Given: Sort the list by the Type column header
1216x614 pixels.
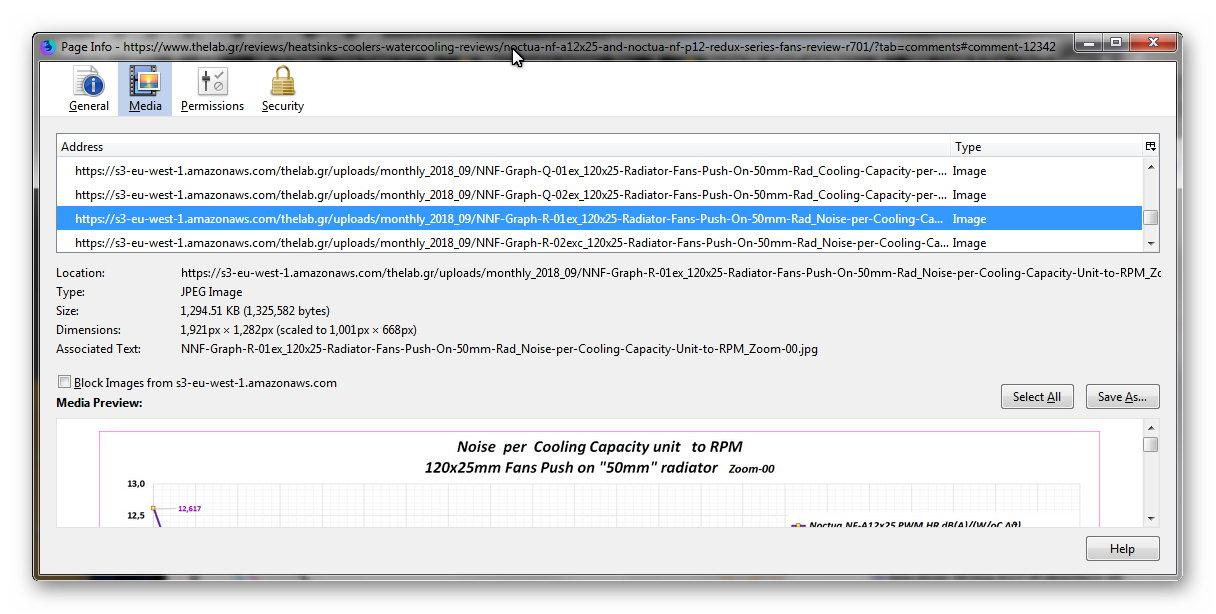Looking at the screenshot, I should coord(1046,146).
